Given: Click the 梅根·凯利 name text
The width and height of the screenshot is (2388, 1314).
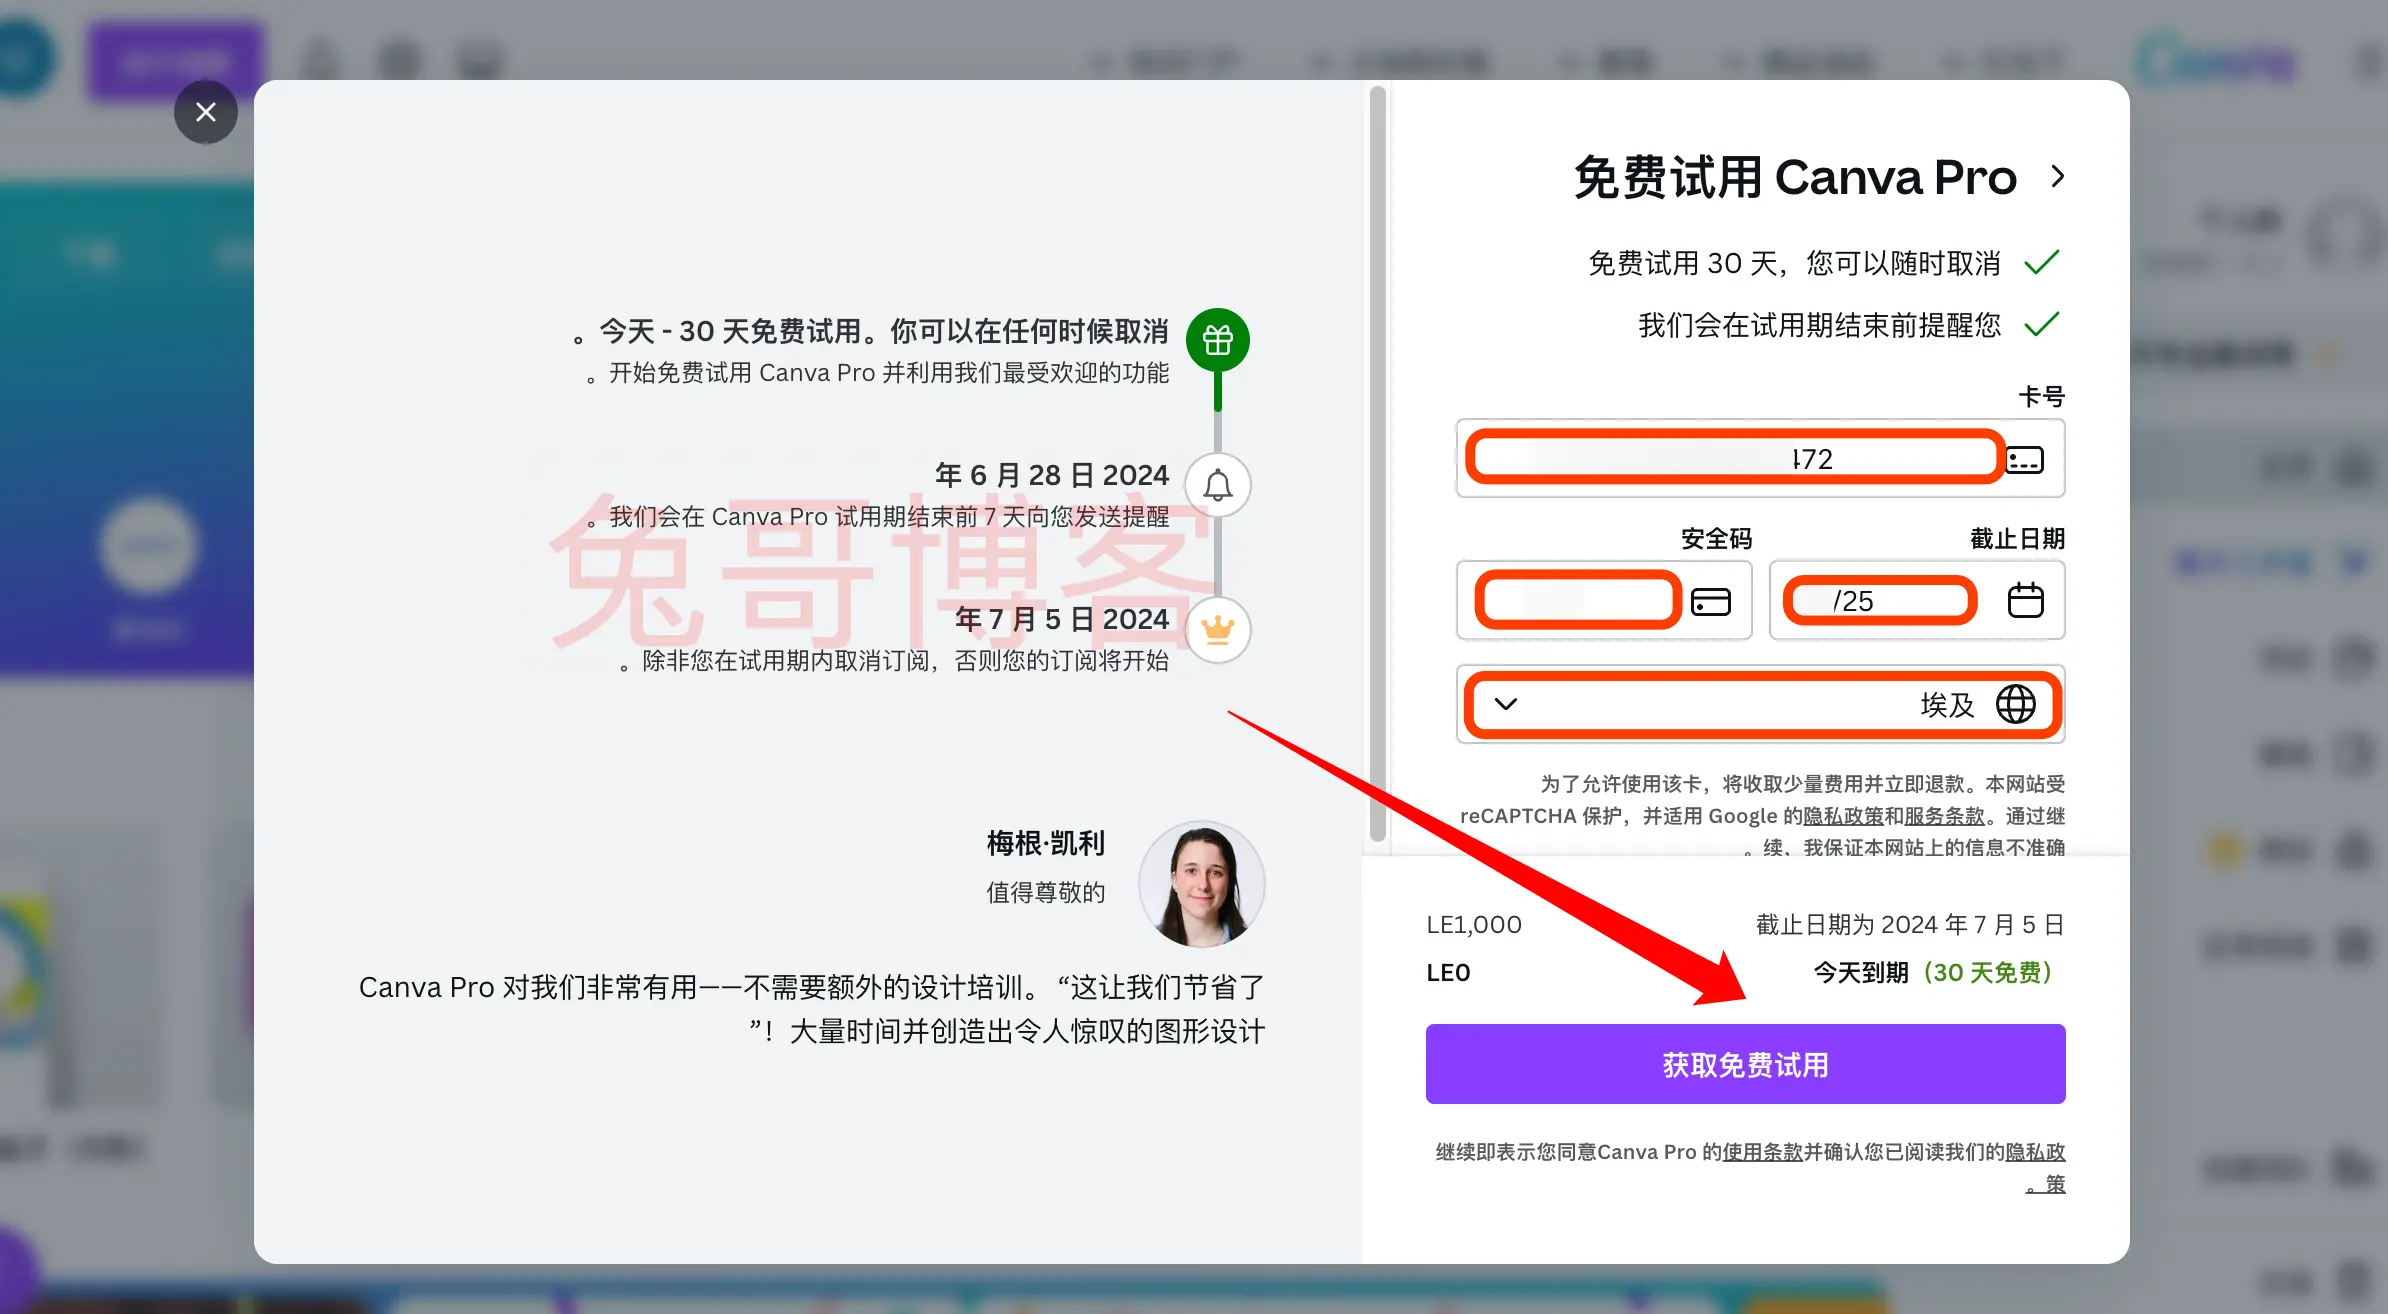Looking at the screenshot, I should click(x=1046, y=843).
